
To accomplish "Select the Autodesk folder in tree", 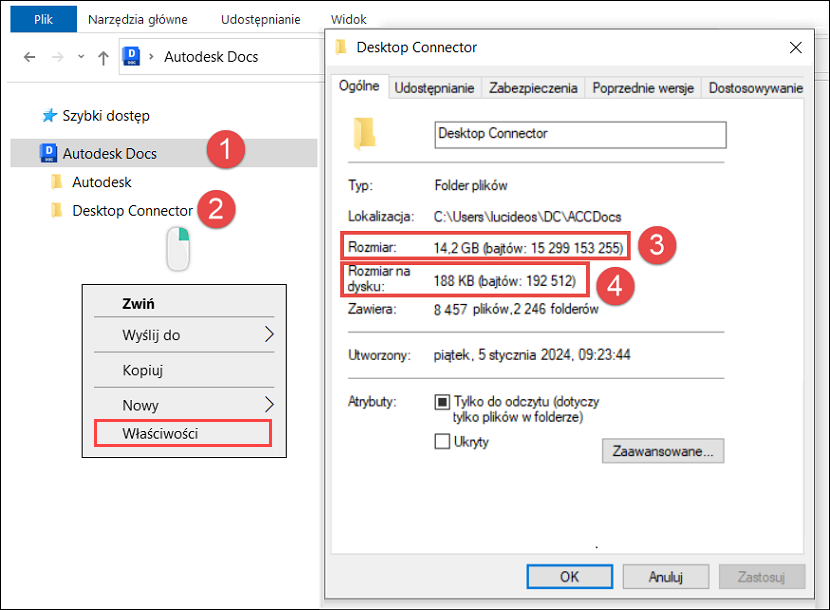I will [102, 182].
